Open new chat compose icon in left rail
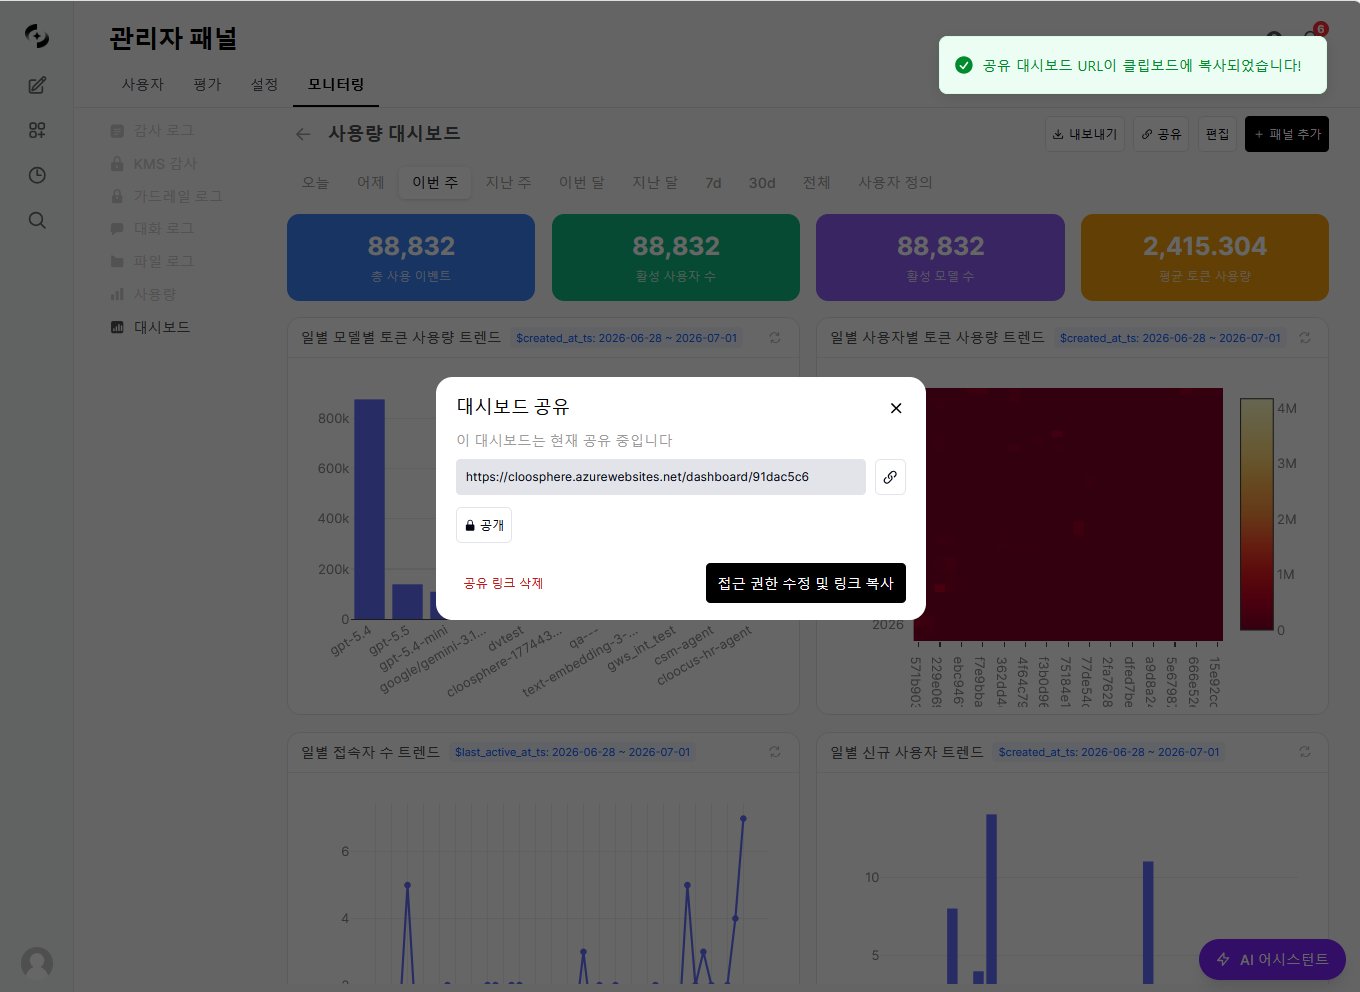 point(37,85)
